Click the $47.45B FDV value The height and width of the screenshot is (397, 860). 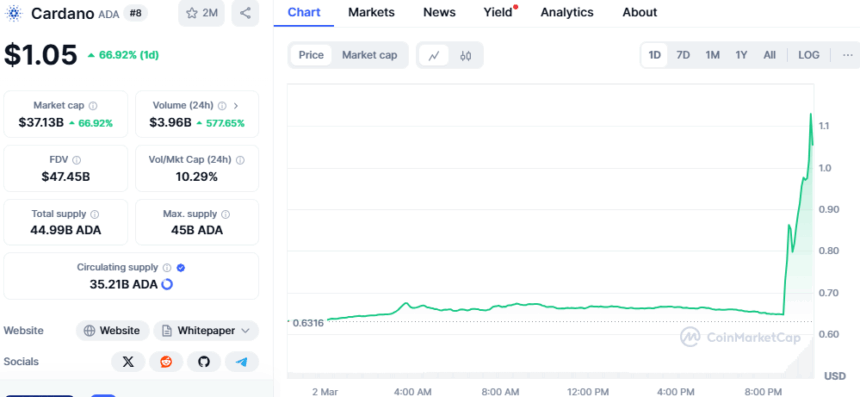[66, 177]
